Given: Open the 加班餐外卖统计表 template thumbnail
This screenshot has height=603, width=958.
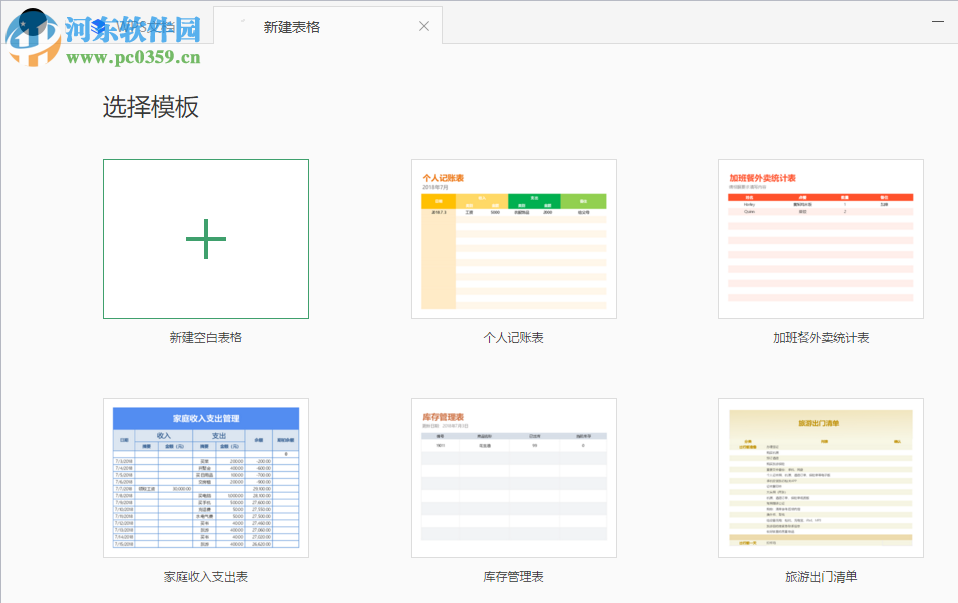Looking at the screenshot, I should [820, 237].
